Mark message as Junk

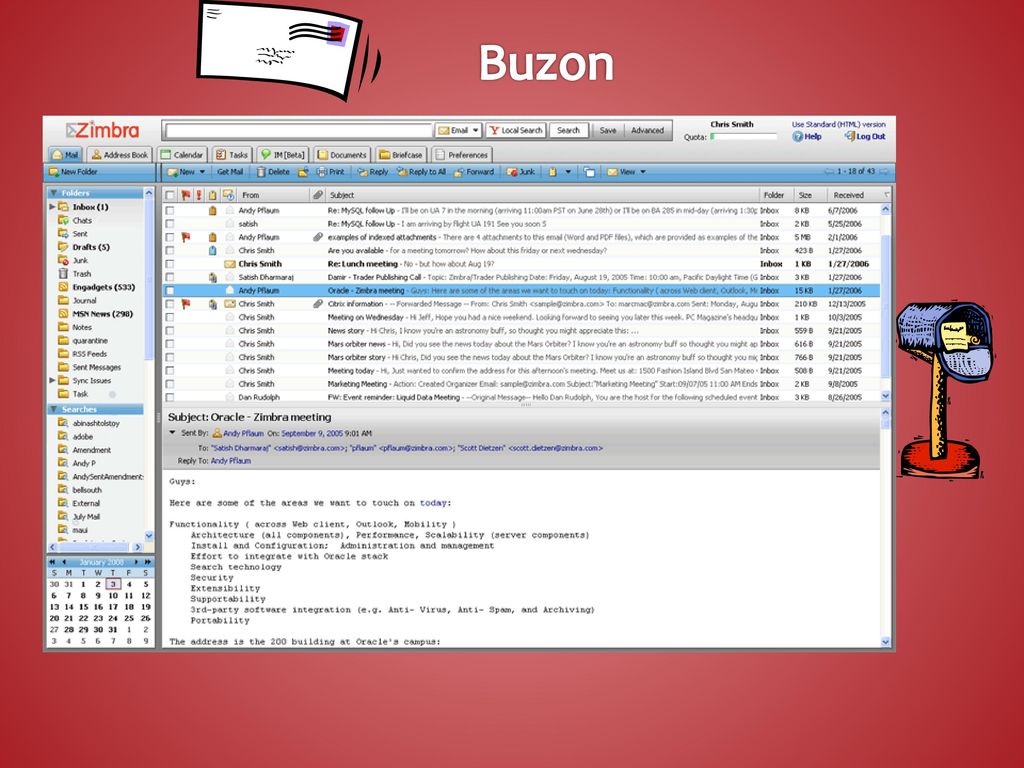[x=520, y=172]
